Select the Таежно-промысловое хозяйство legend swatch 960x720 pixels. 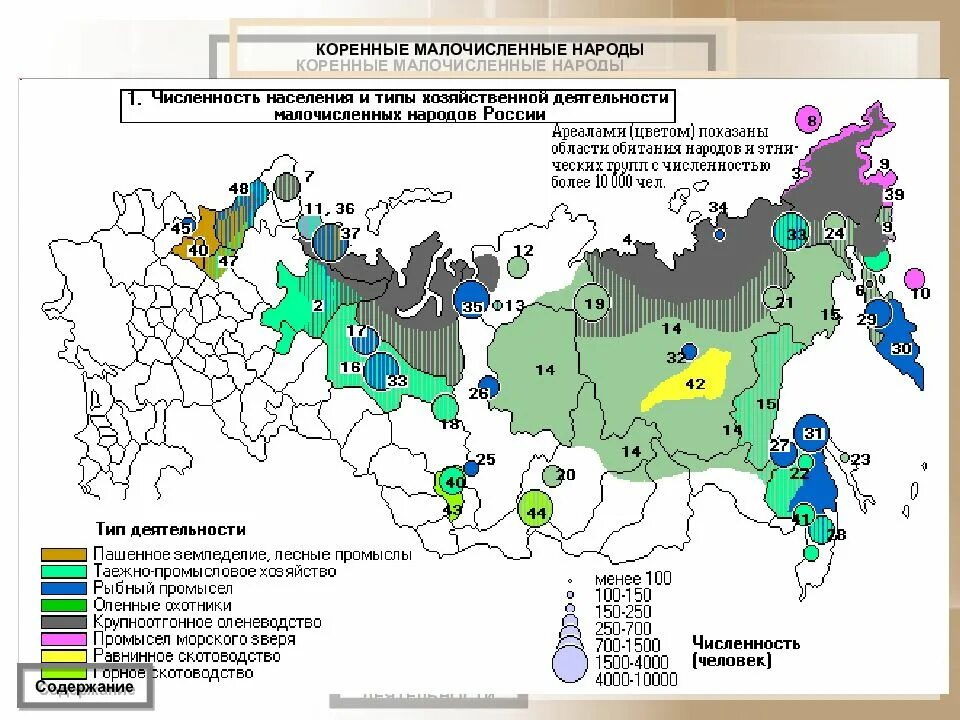(x=64, y=571)
